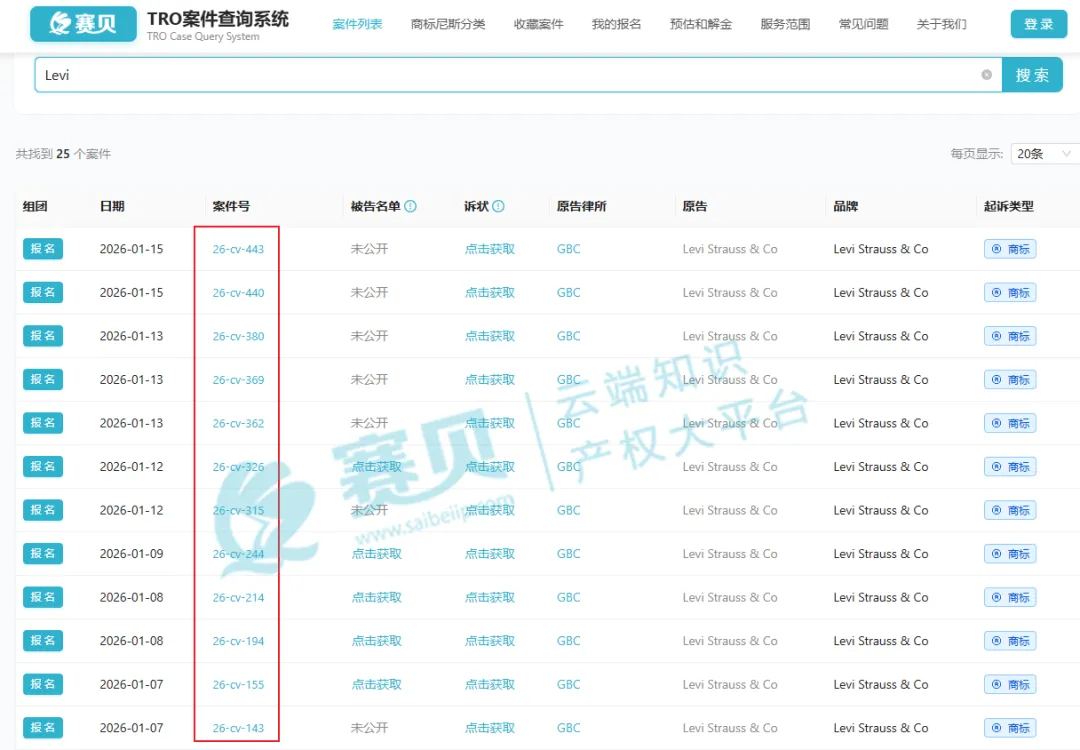Click 点击获取 defendant list for 26-cv-214
This screenshot has width=1080, height=750.
click(376, 598)
